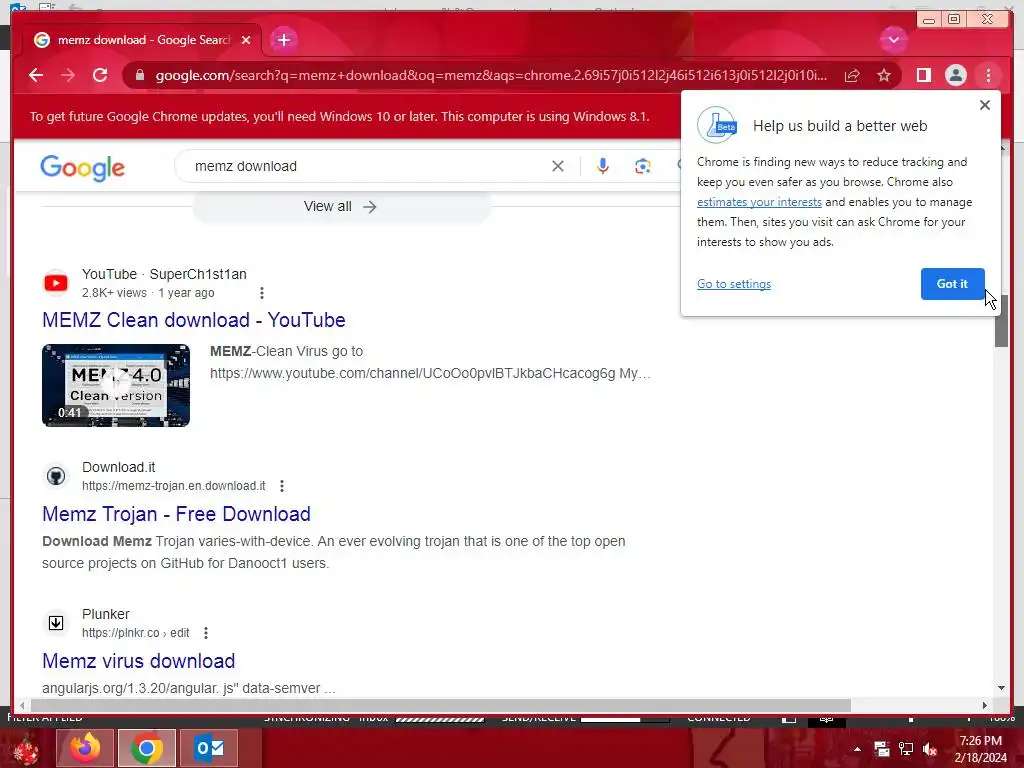Open Memz virus download link
The image size is (1024, 768).
(138, 661)
